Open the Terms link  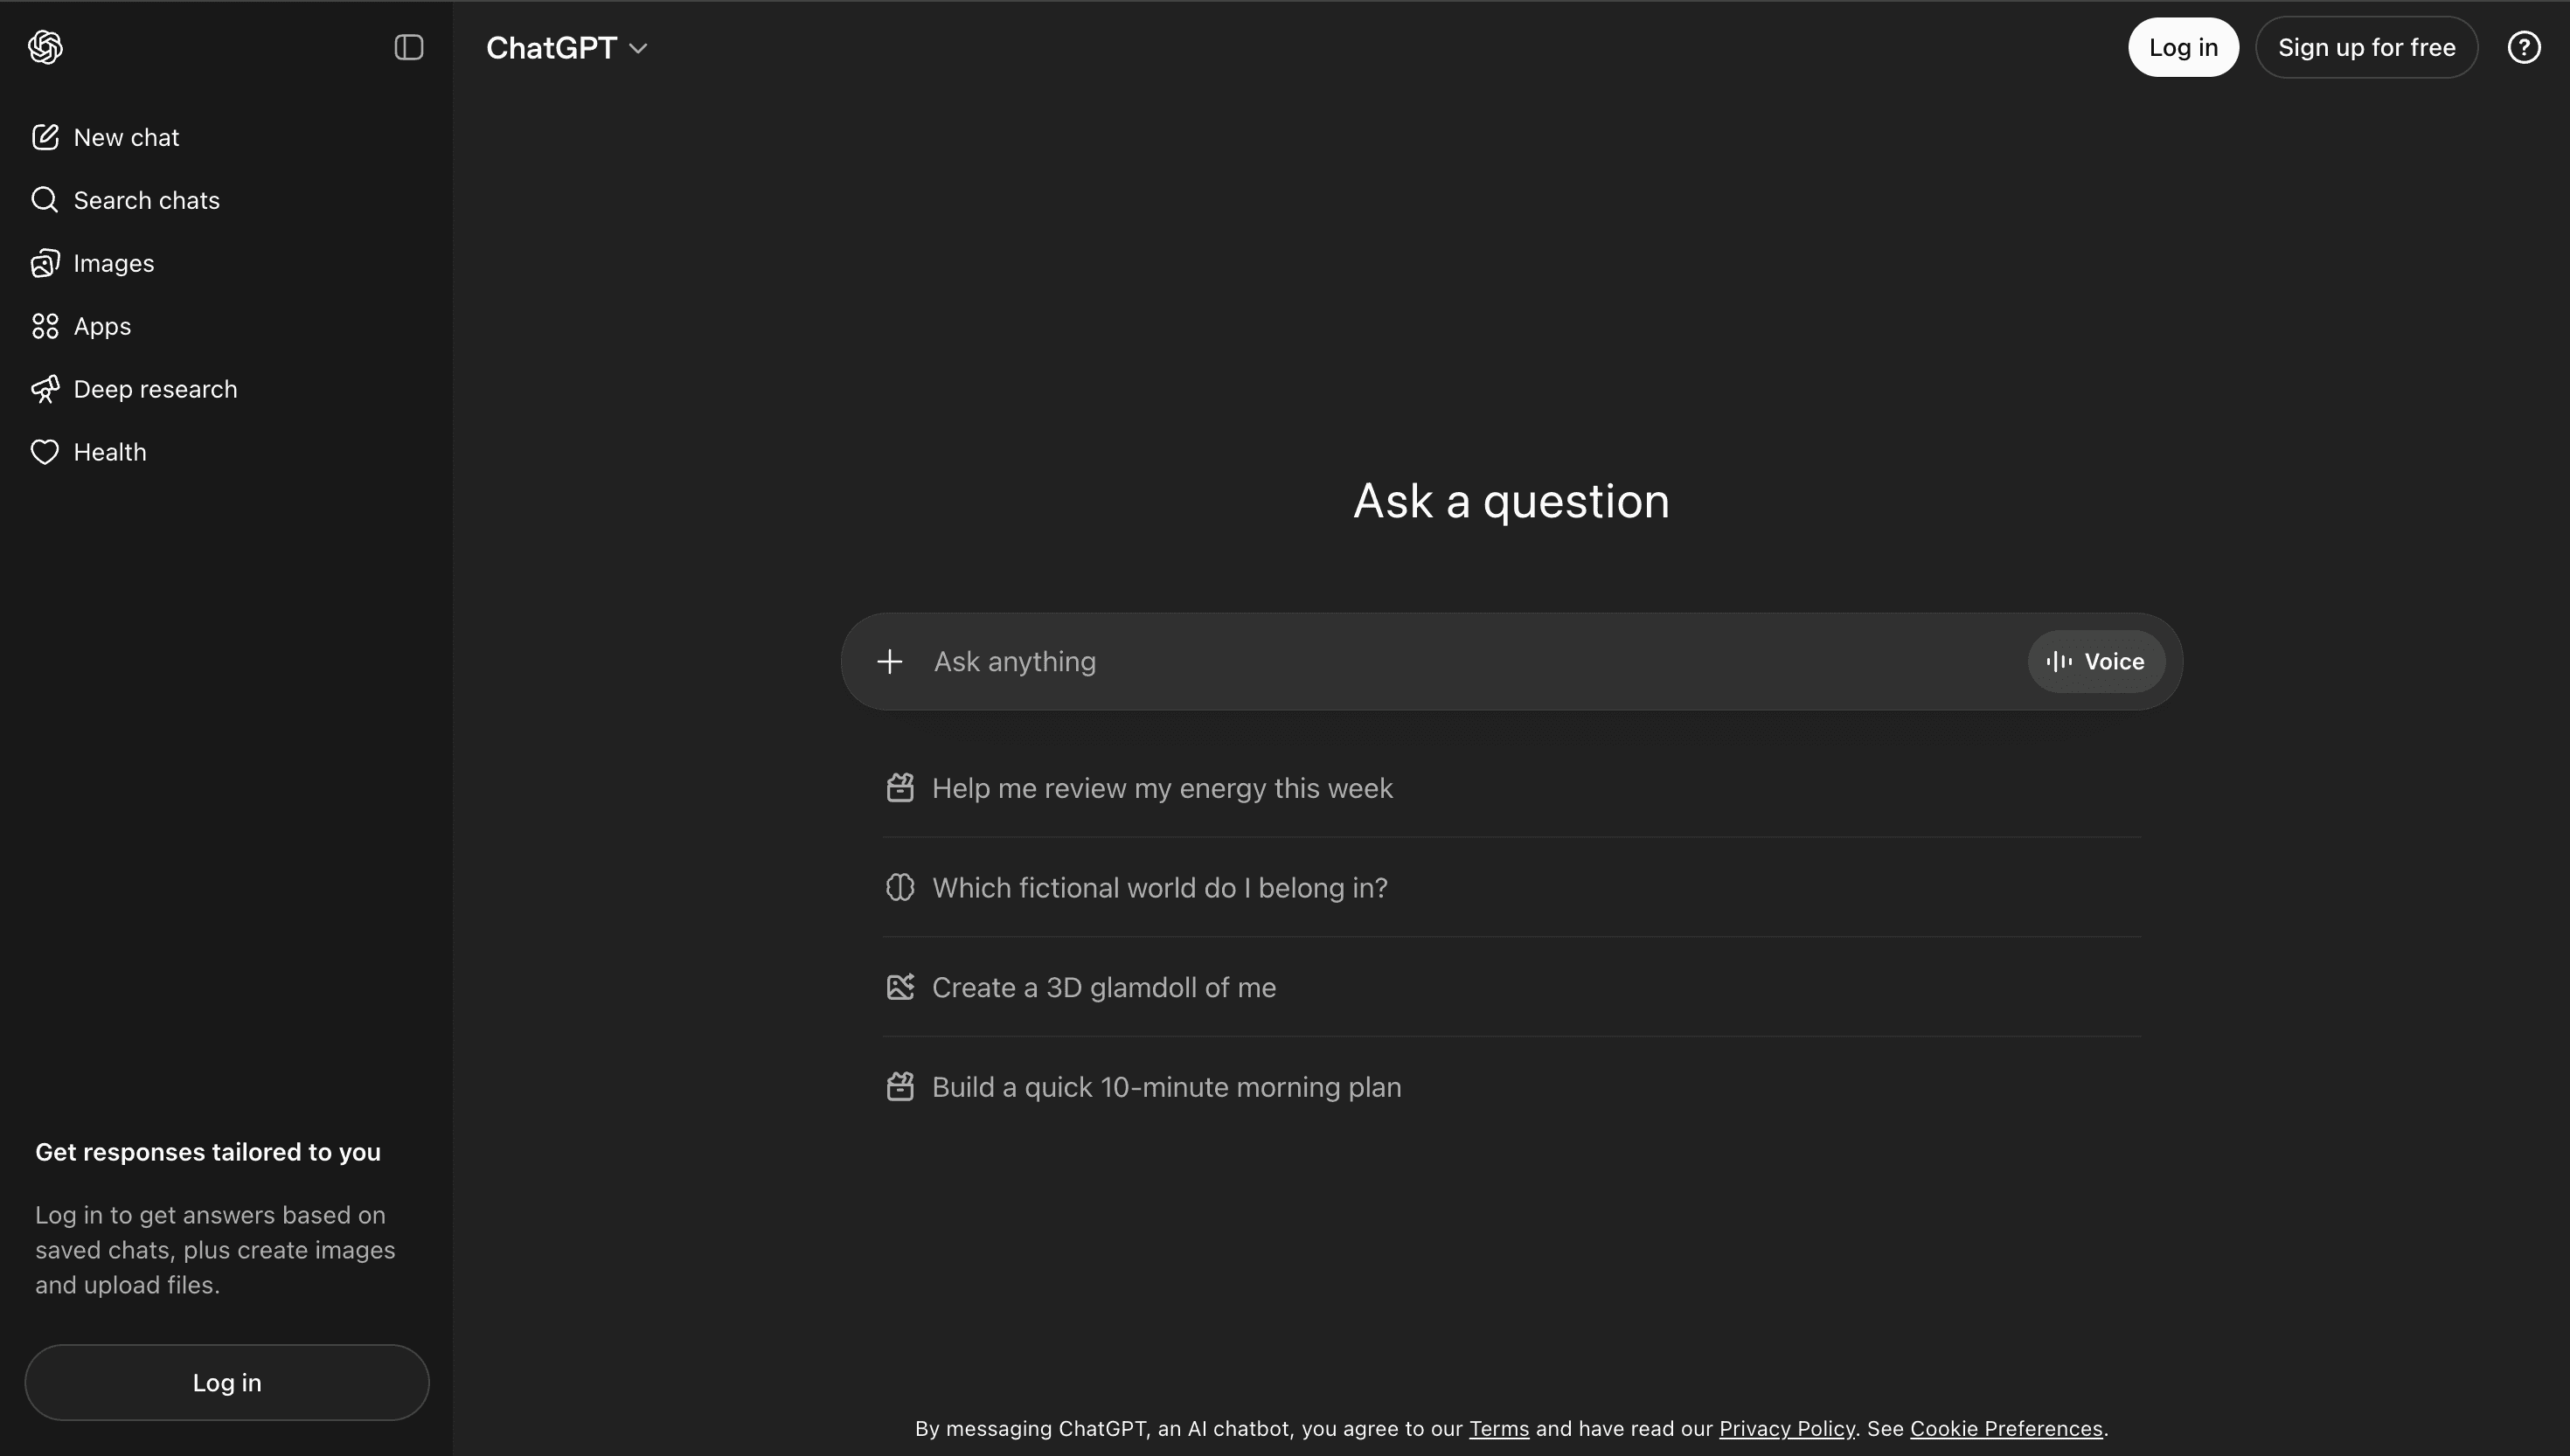(1498, 1428)
